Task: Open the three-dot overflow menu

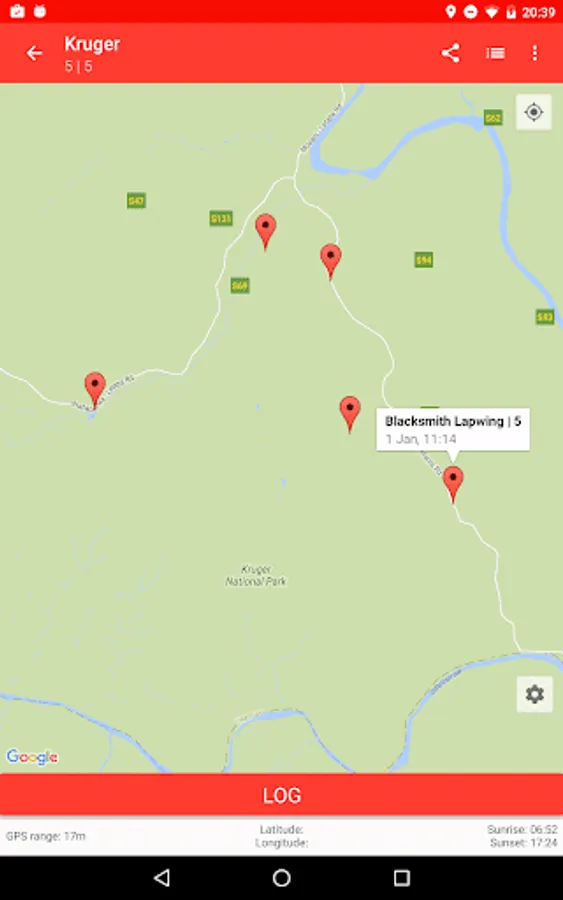Action: click(x=535, y=53)
